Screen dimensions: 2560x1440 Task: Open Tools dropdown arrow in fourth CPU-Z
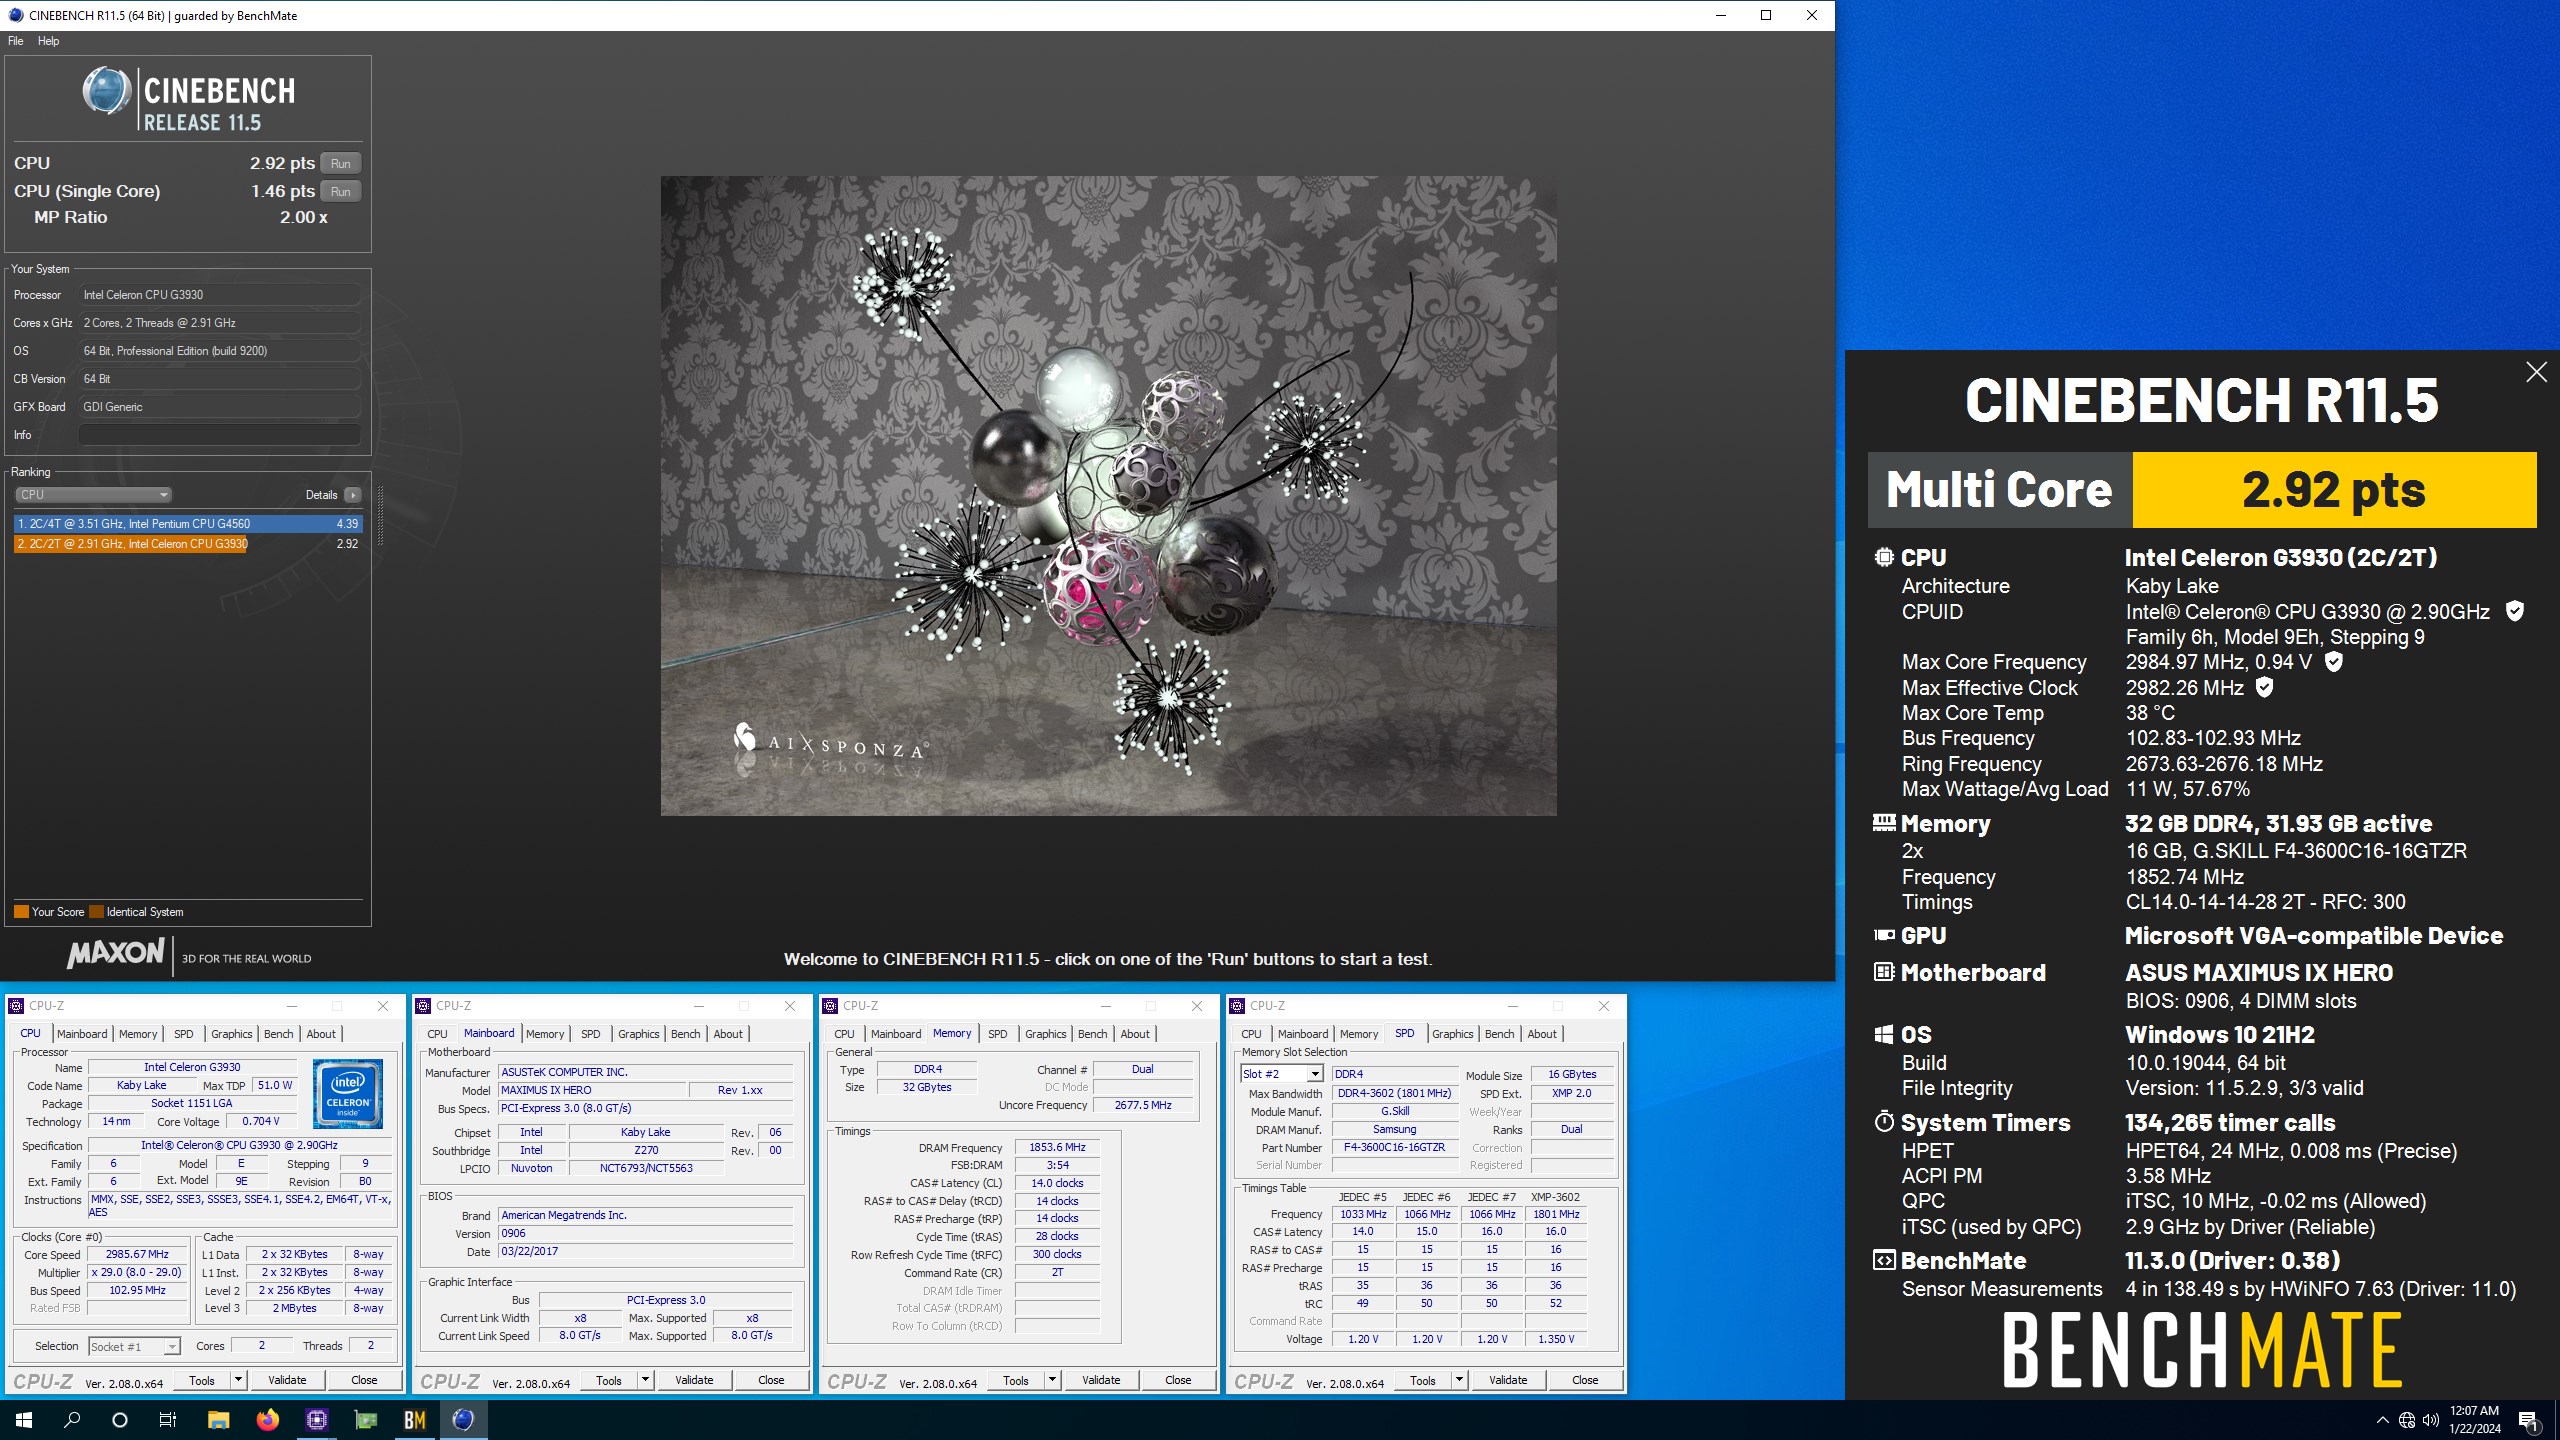coord(1459,1380)
